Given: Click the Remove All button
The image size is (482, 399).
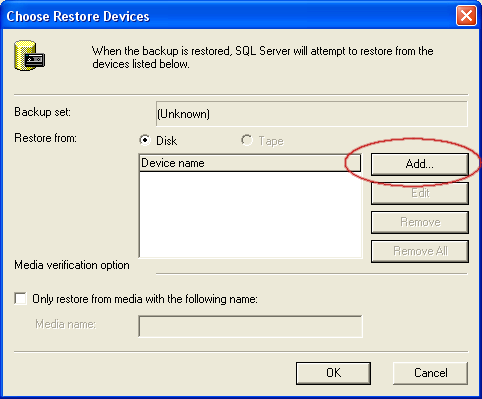Looking at the screenshot, I should [x=420, y=251].
